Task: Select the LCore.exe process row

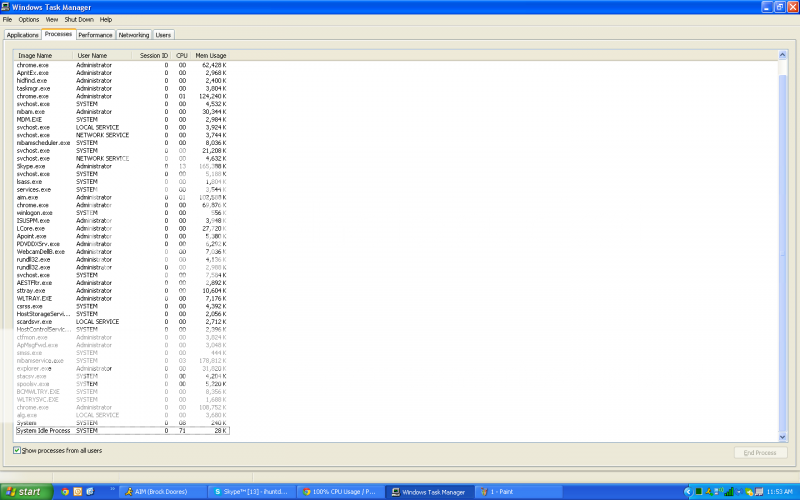Action: pyautogui.click(x=122, y=229)
